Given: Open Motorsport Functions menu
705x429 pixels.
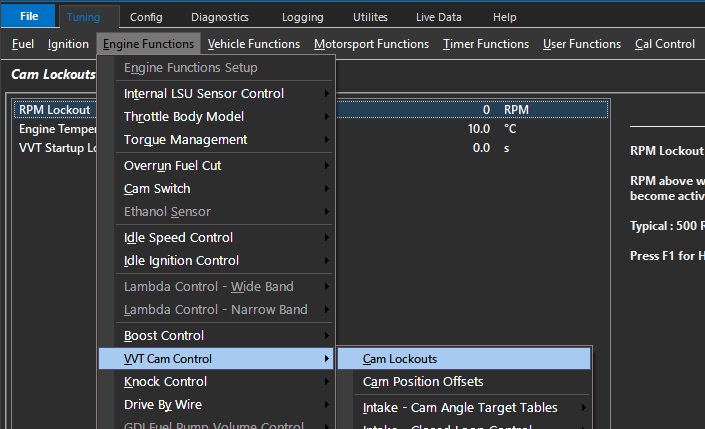Looking at the screenshot, I should coord(371,44).
